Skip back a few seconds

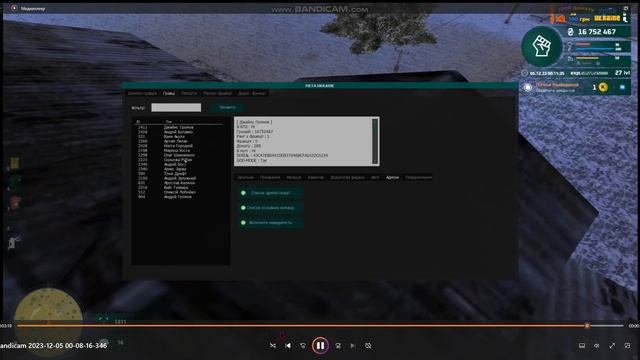[303, 346]
